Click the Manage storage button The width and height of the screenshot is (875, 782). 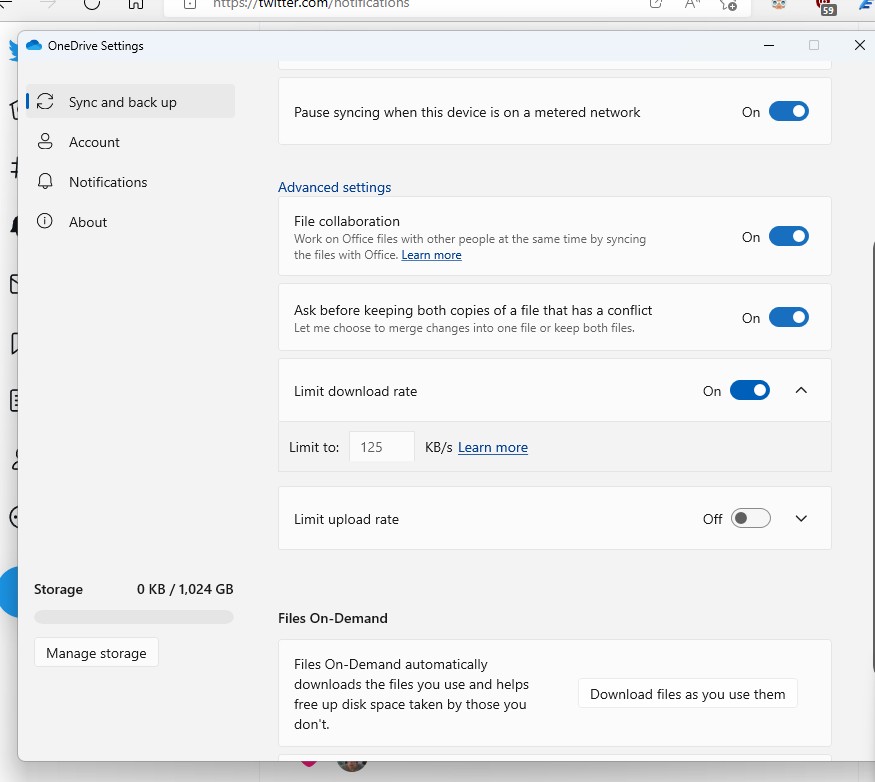[96, 653]
